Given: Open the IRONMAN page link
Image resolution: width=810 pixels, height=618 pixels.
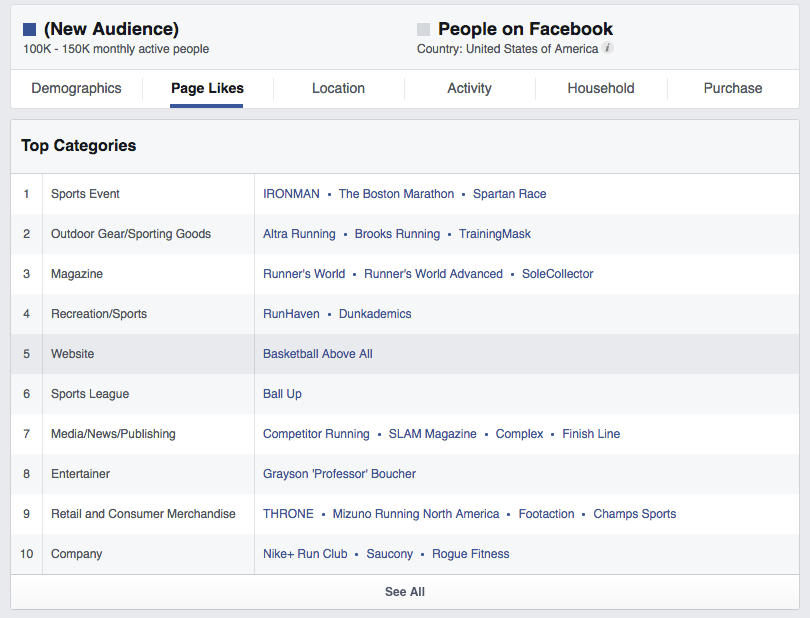Looking at the screenshot, I should (x=291, y=194).
